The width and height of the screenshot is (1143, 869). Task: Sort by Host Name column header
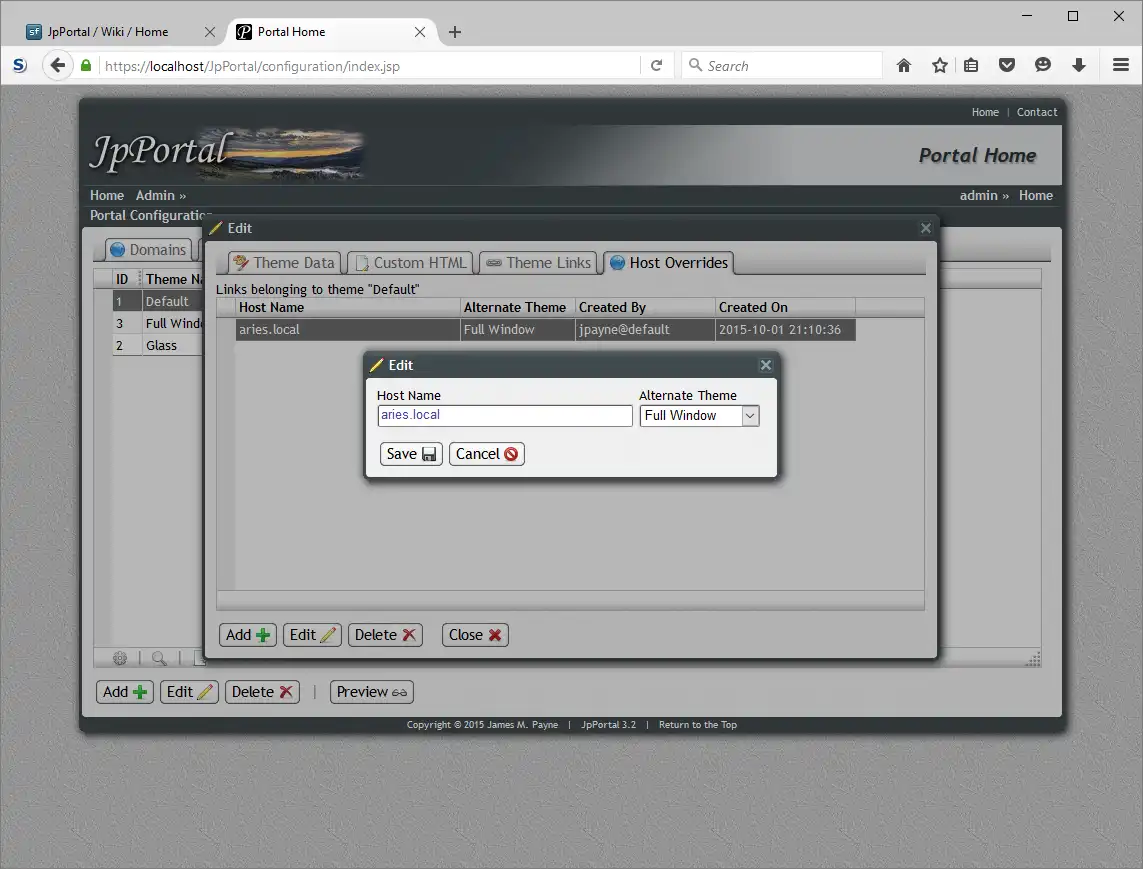pos(348,308)
